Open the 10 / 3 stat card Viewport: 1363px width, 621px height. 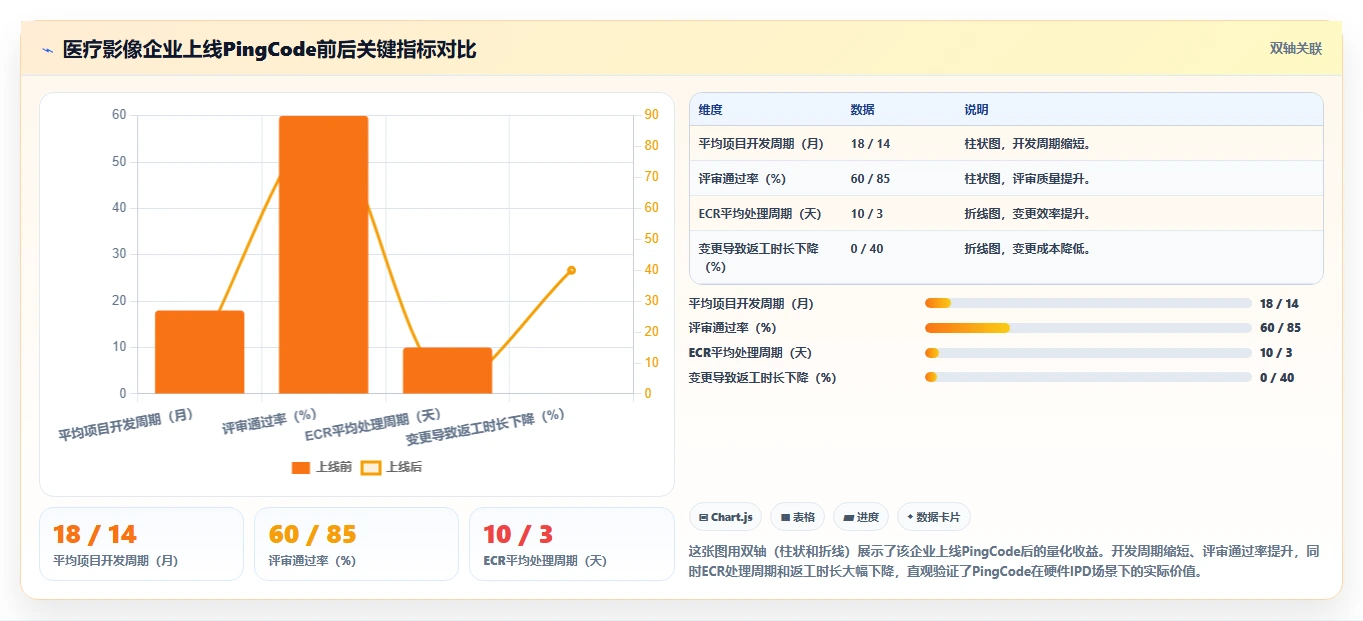[571, 544]
